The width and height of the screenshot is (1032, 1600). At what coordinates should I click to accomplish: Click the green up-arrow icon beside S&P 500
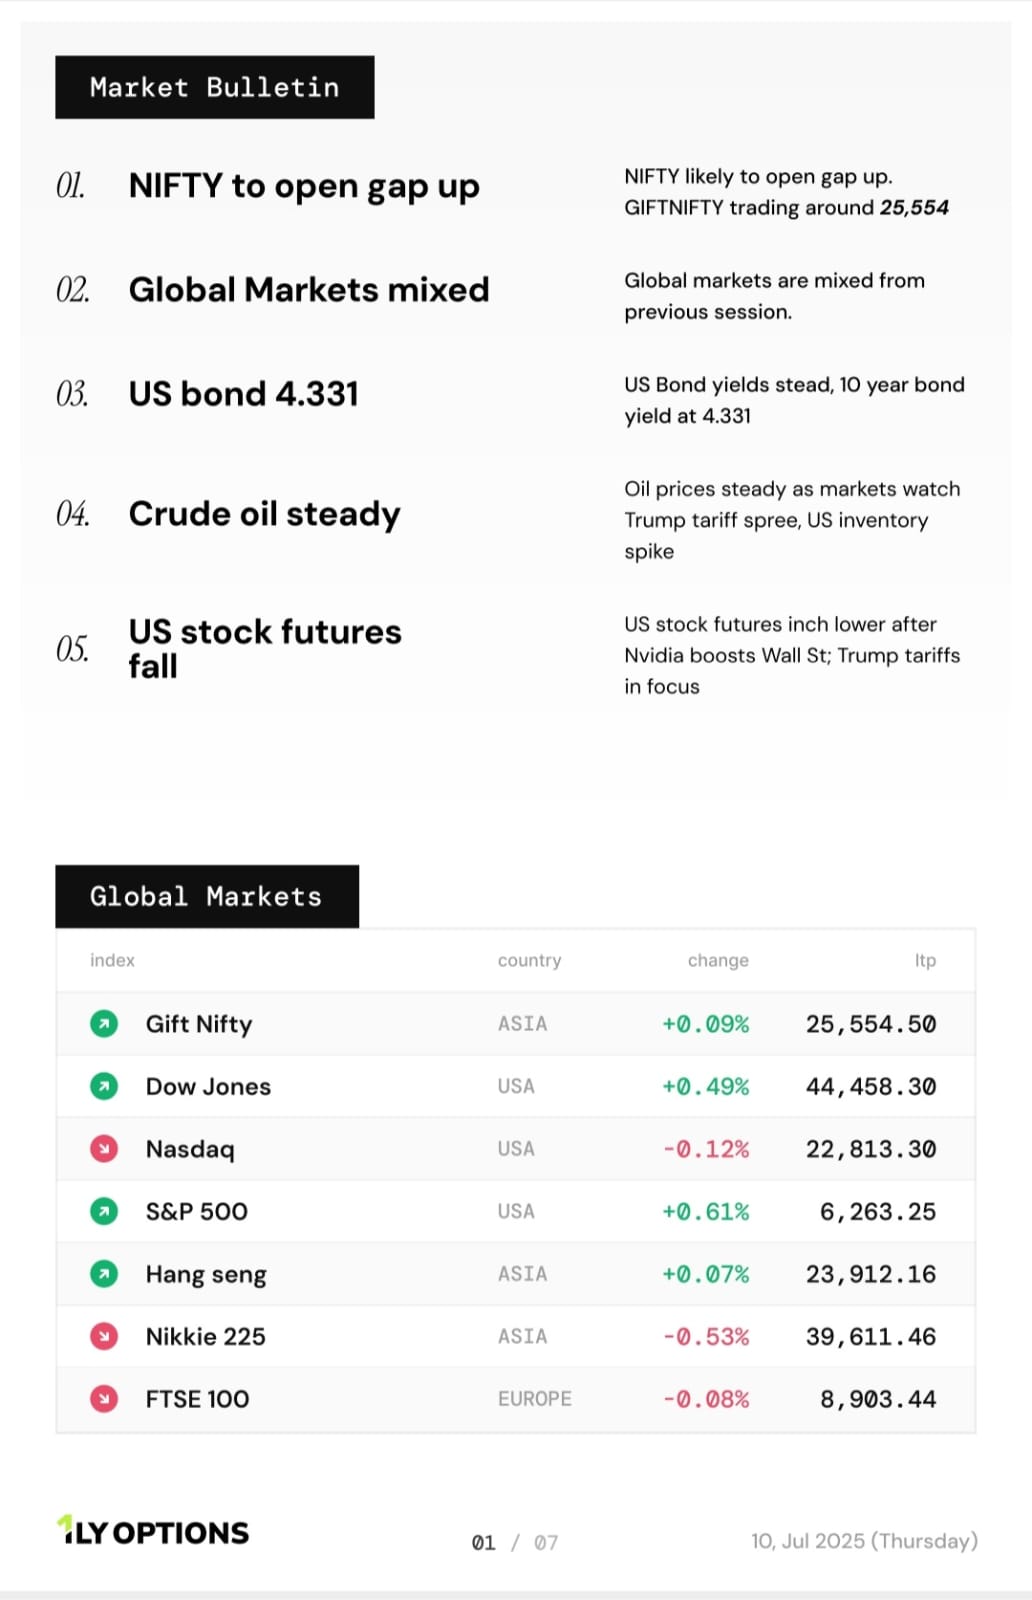104,1211
